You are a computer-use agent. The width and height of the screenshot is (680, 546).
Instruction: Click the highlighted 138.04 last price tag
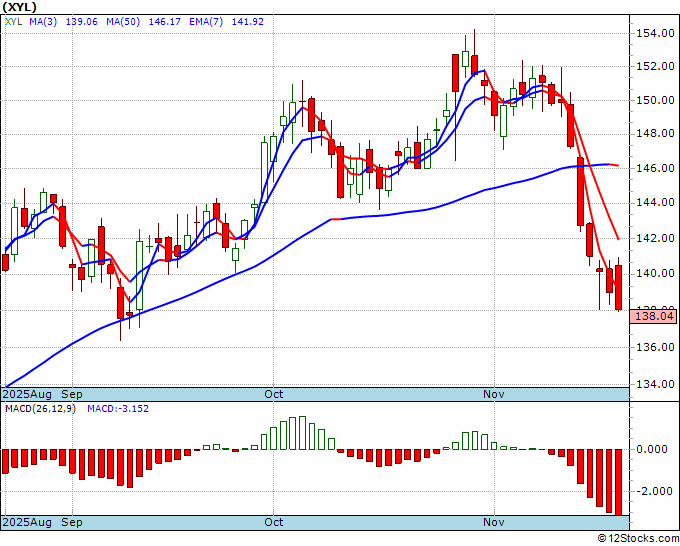[654, 316]
